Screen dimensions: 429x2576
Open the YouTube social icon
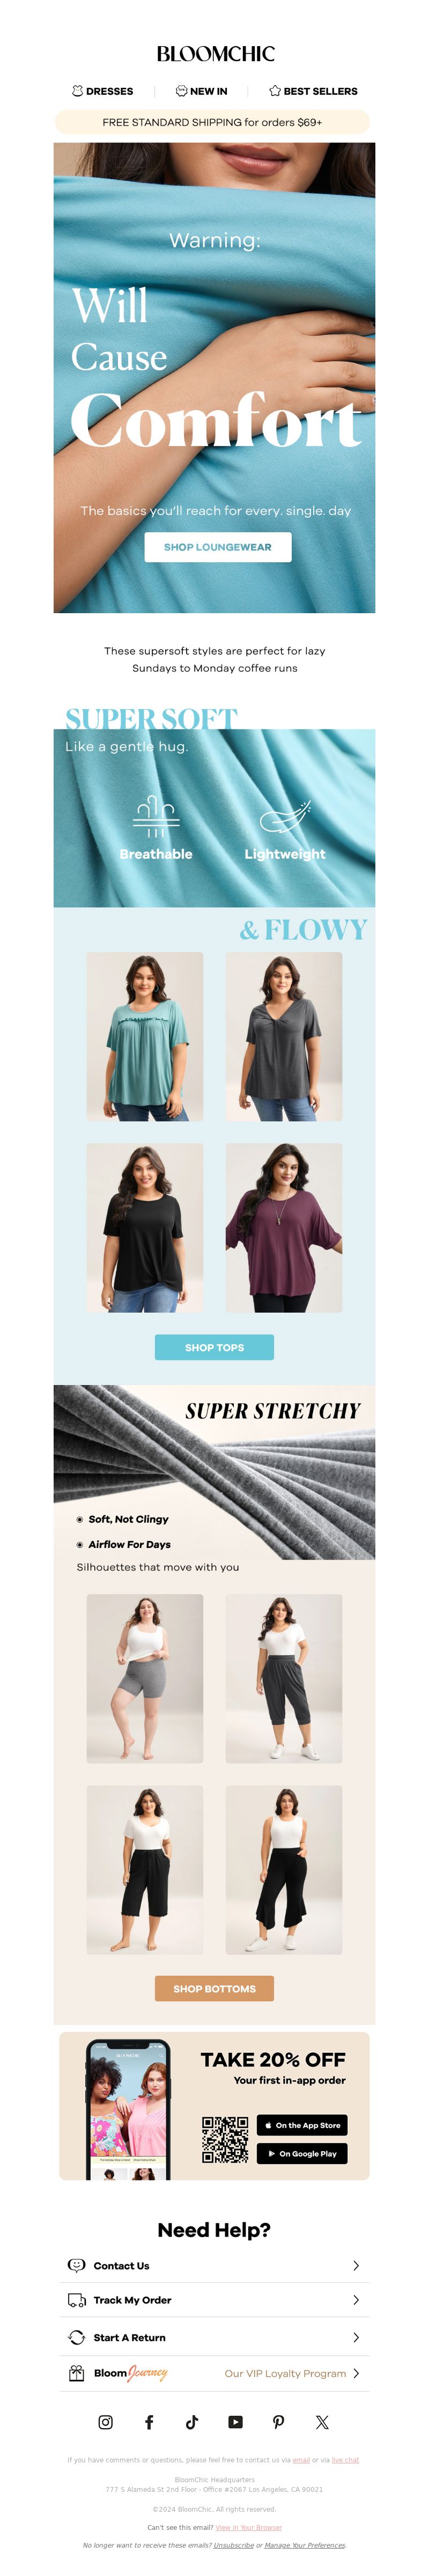pos(235,2421)
